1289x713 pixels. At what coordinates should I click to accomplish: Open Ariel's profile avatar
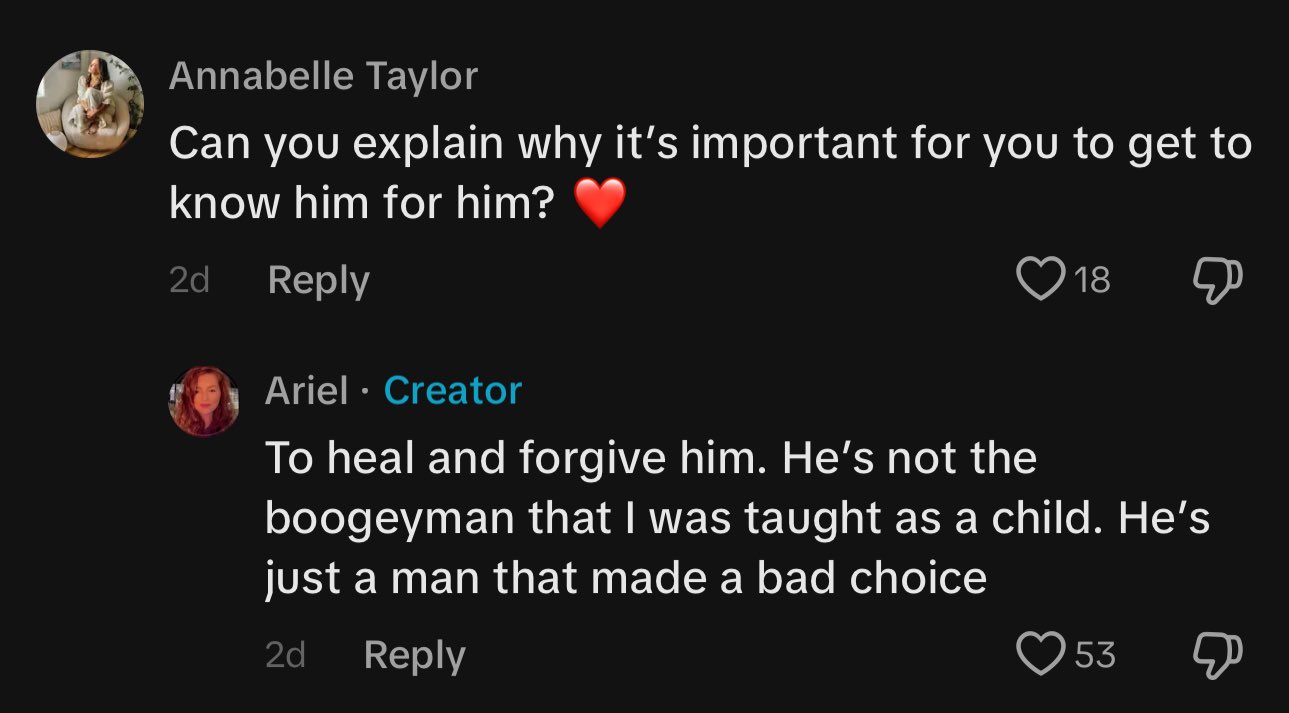(x=205, y=400)
